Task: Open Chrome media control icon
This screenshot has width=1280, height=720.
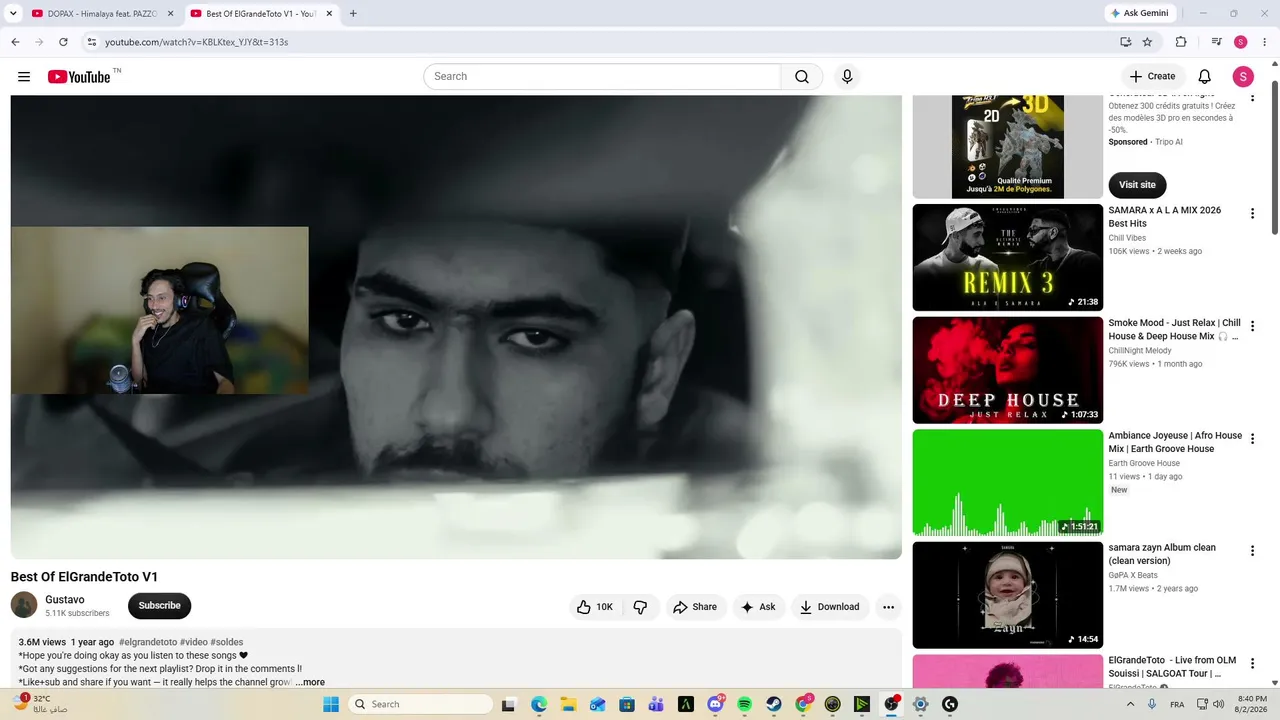Action: click(x=1216, y=42)
